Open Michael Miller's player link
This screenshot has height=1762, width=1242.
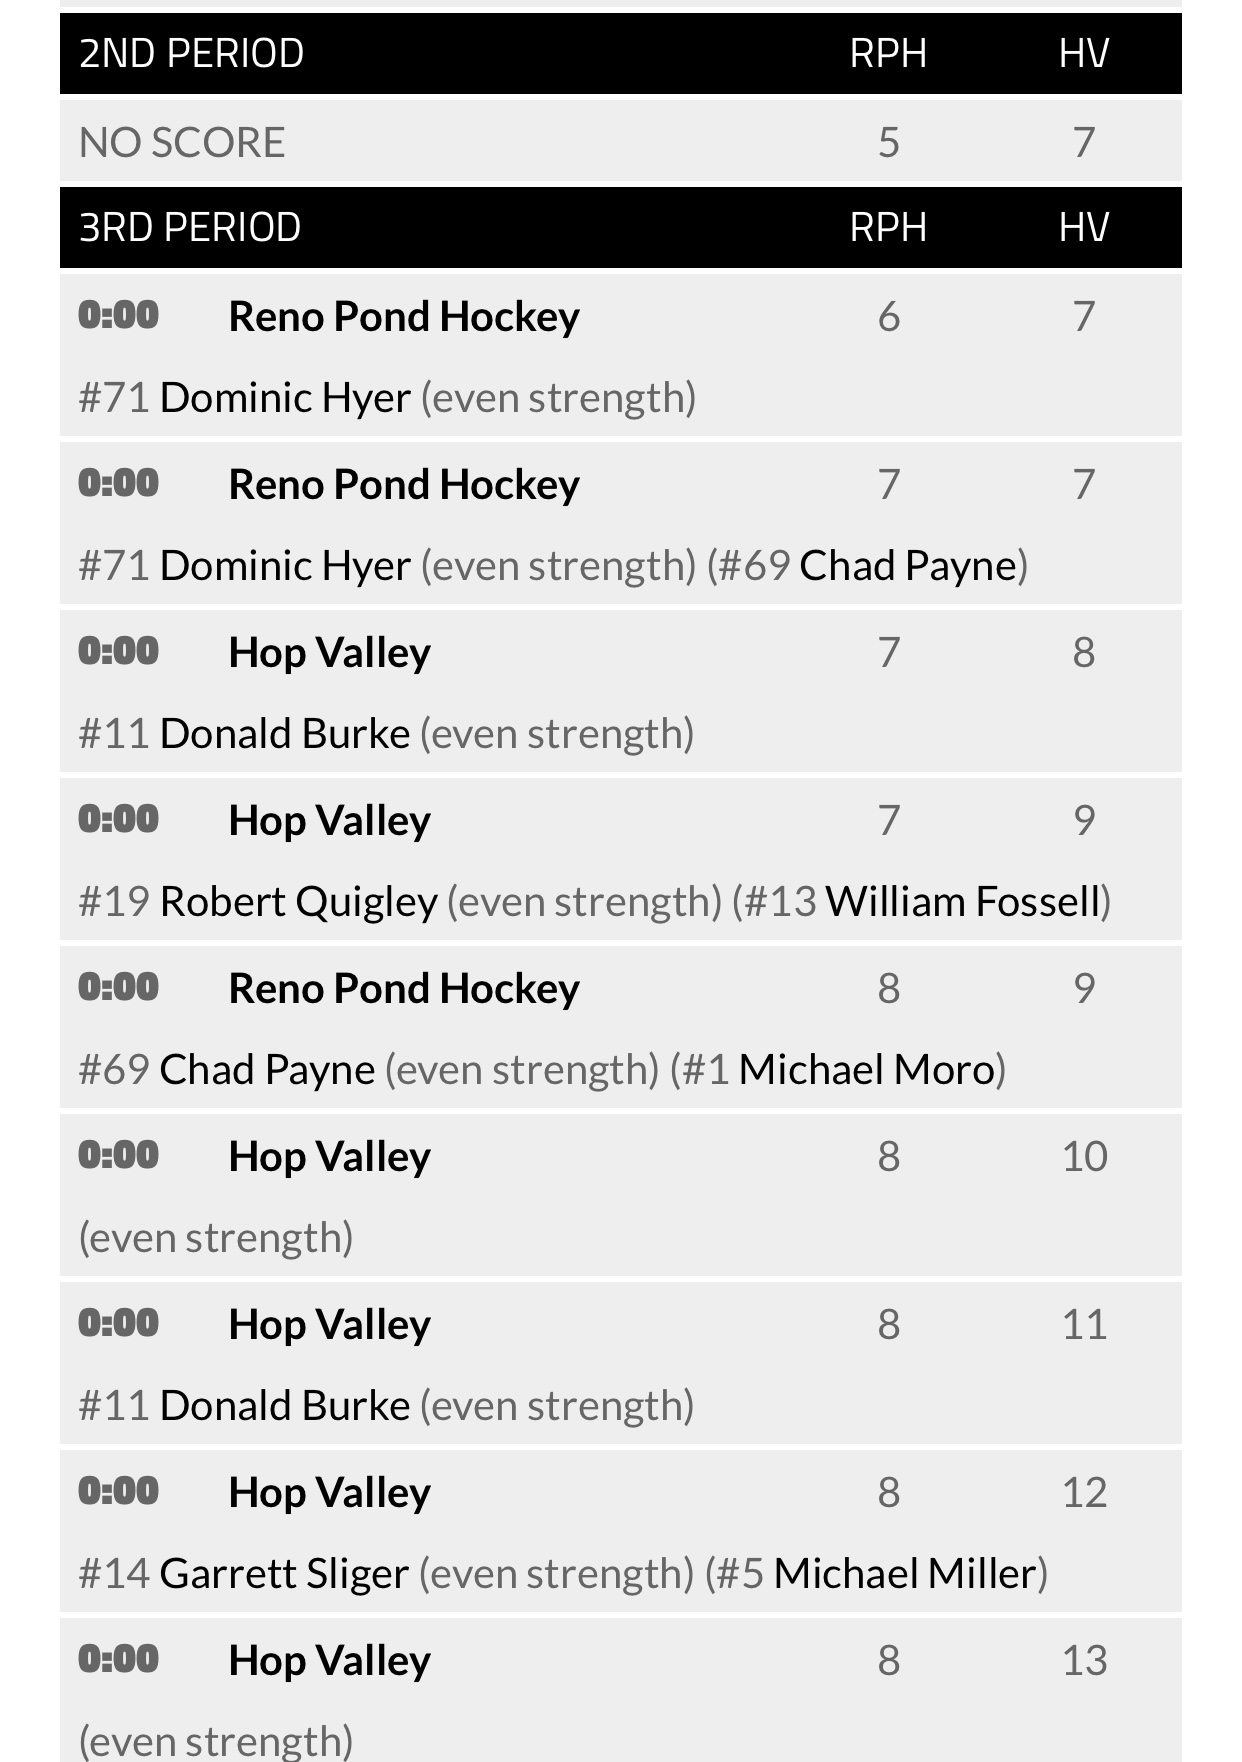click(905, 1574)
